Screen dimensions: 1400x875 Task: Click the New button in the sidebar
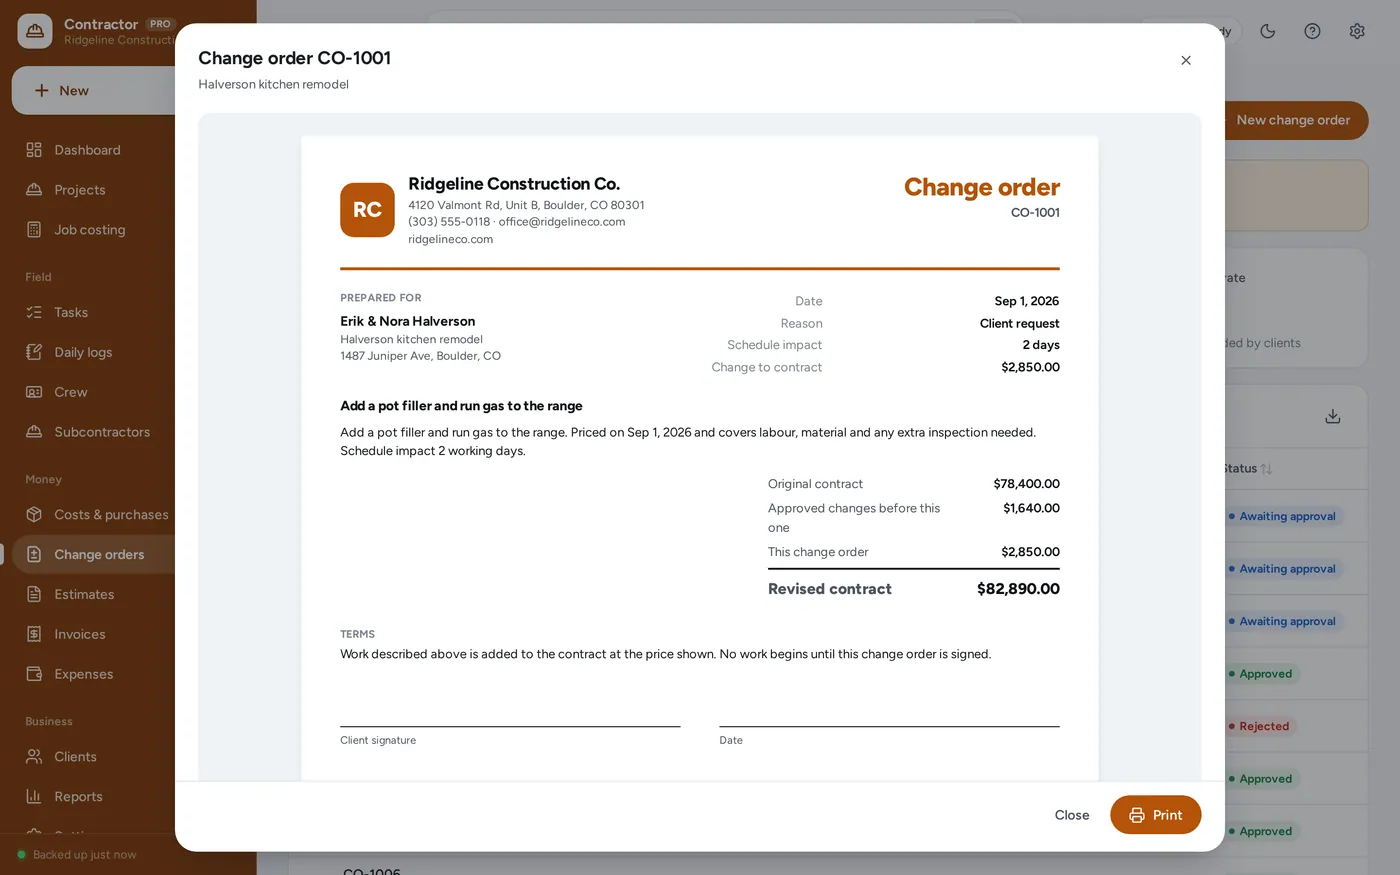tap(94, 90)
